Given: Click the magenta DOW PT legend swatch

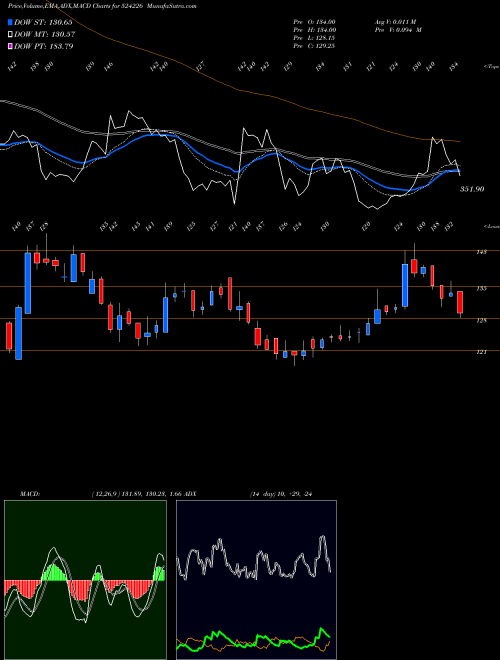Looking at the screenshot, I should [11, 46].
